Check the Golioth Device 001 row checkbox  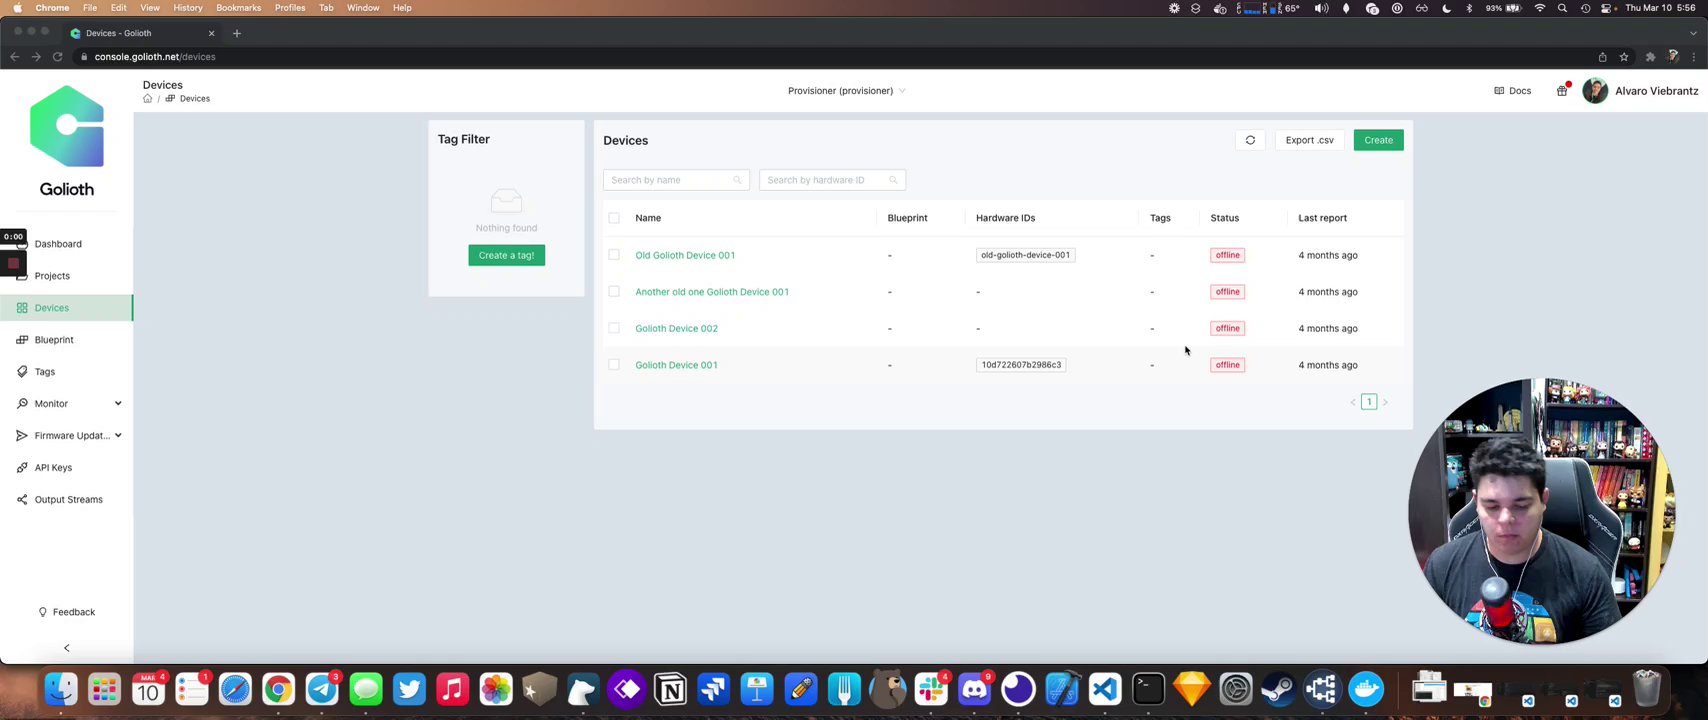614,365
